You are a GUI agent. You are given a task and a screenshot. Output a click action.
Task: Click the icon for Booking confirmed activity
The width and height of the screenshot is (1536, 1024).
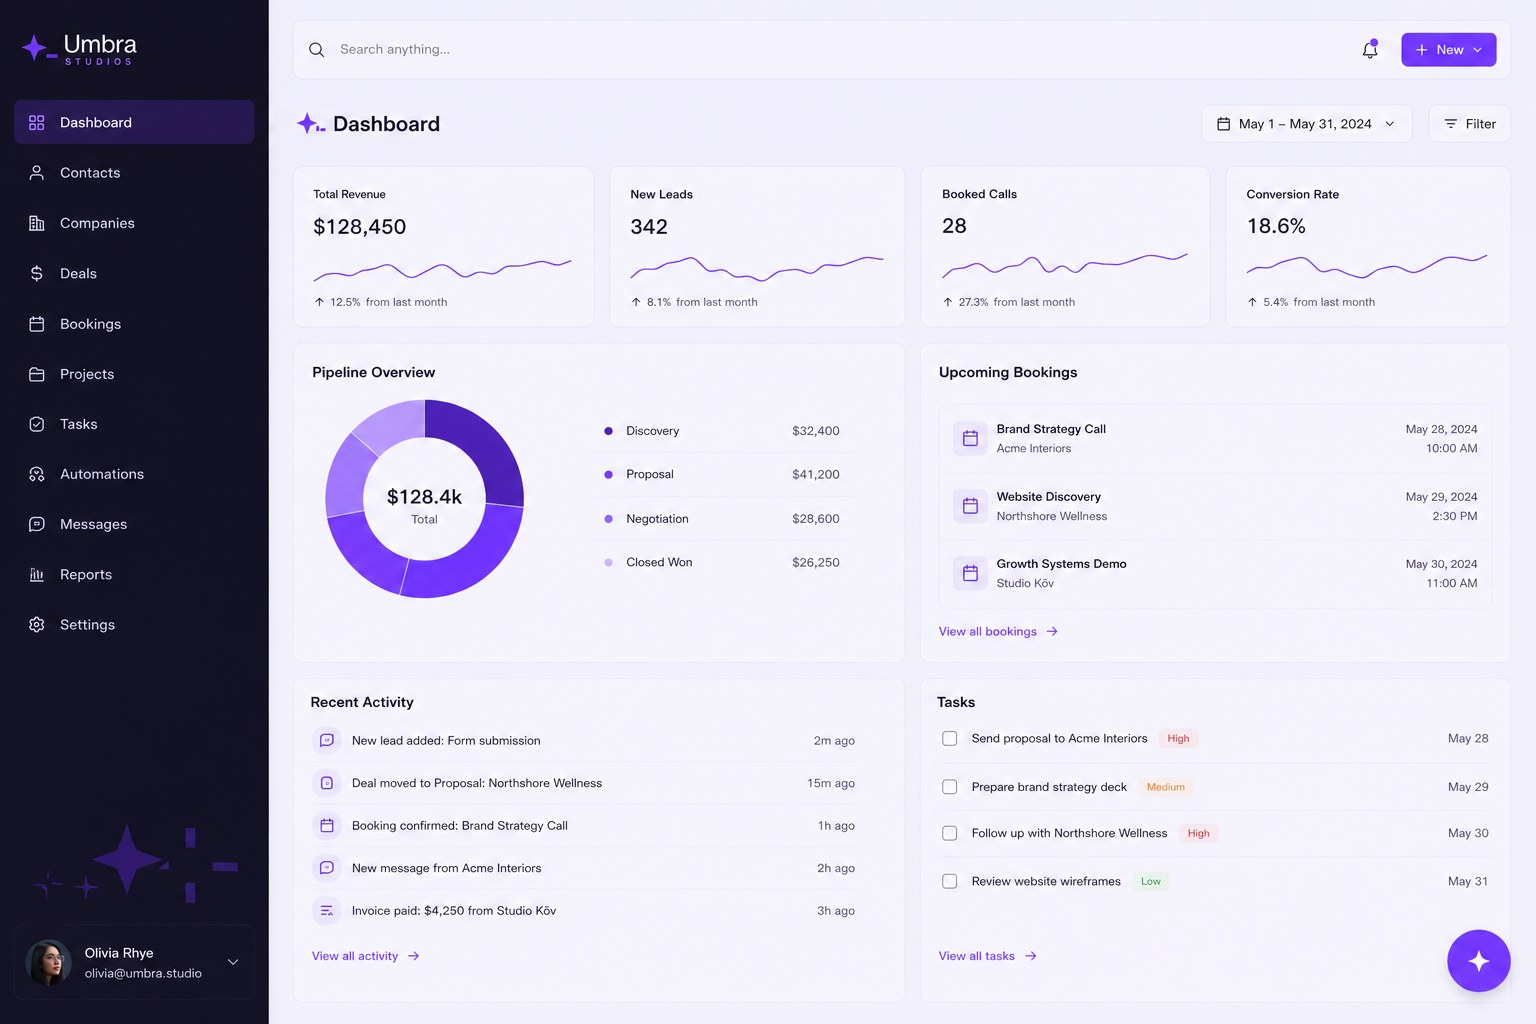click(x=327, y=825)
